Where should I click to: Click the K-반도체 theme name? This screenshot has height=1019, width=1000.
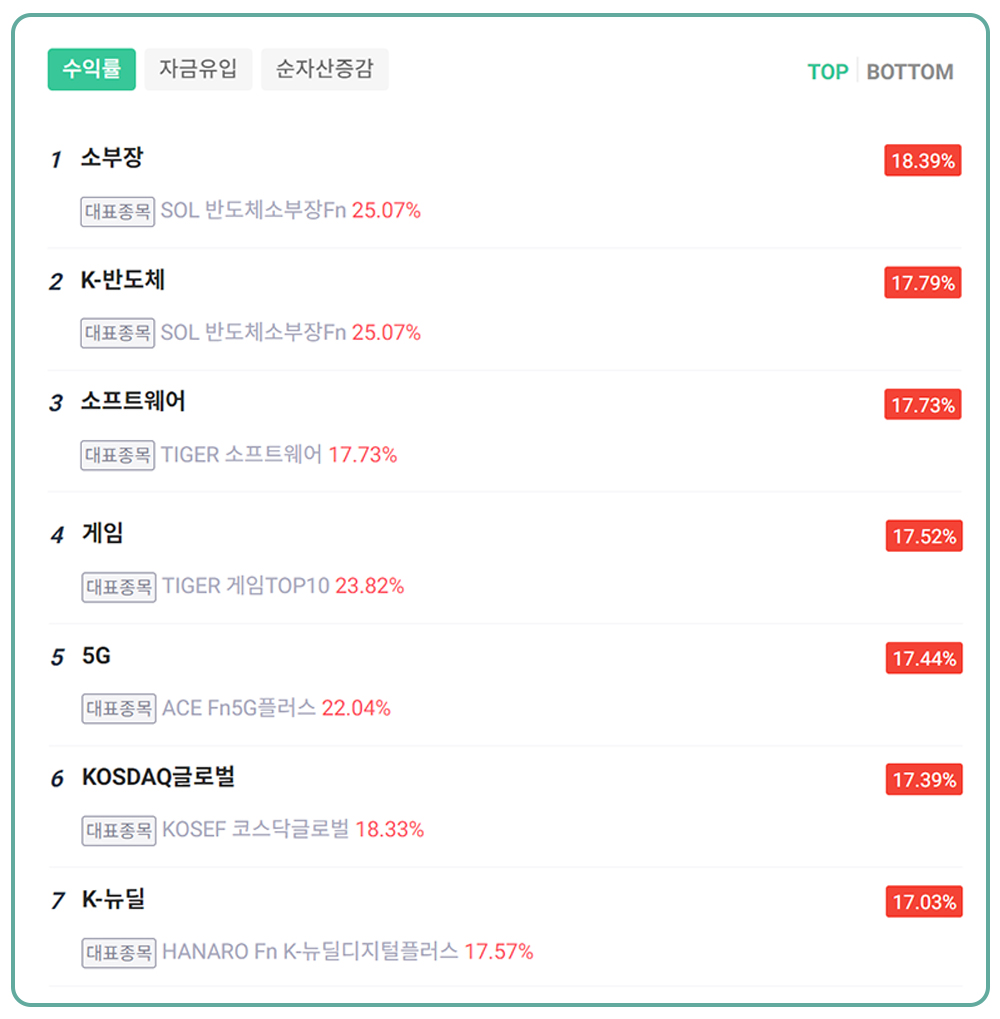pyautogui.click(x=123, y=281)
